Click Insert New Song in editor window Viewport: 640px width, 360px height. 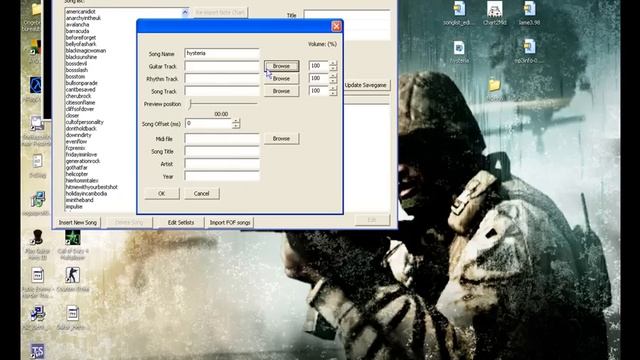pyautogui.click(x=78, y=222)
